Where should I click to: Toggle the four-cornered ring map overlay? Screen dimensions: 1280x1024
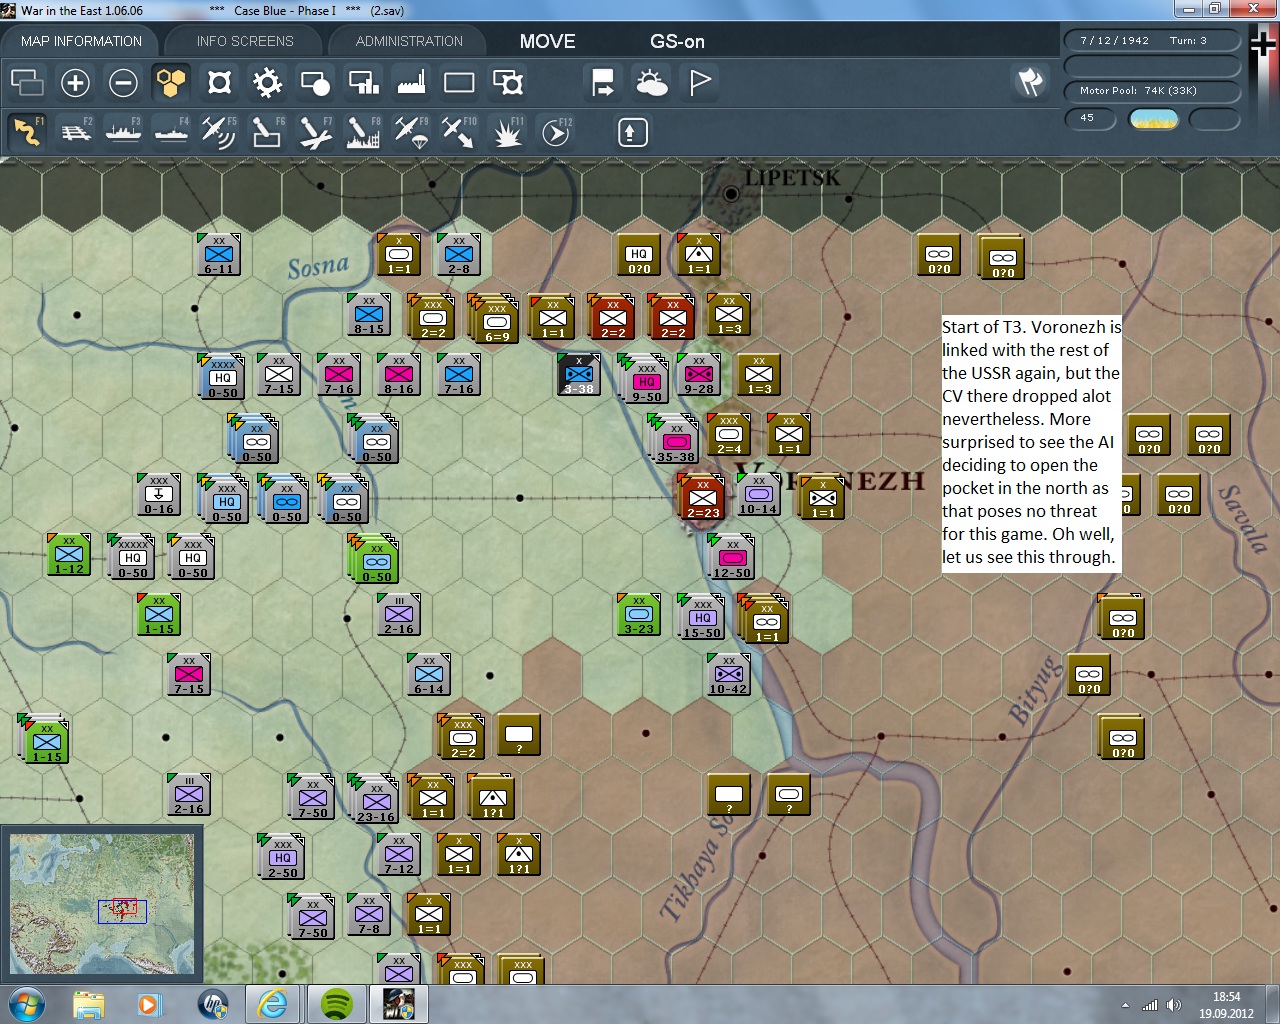point(219,82)
